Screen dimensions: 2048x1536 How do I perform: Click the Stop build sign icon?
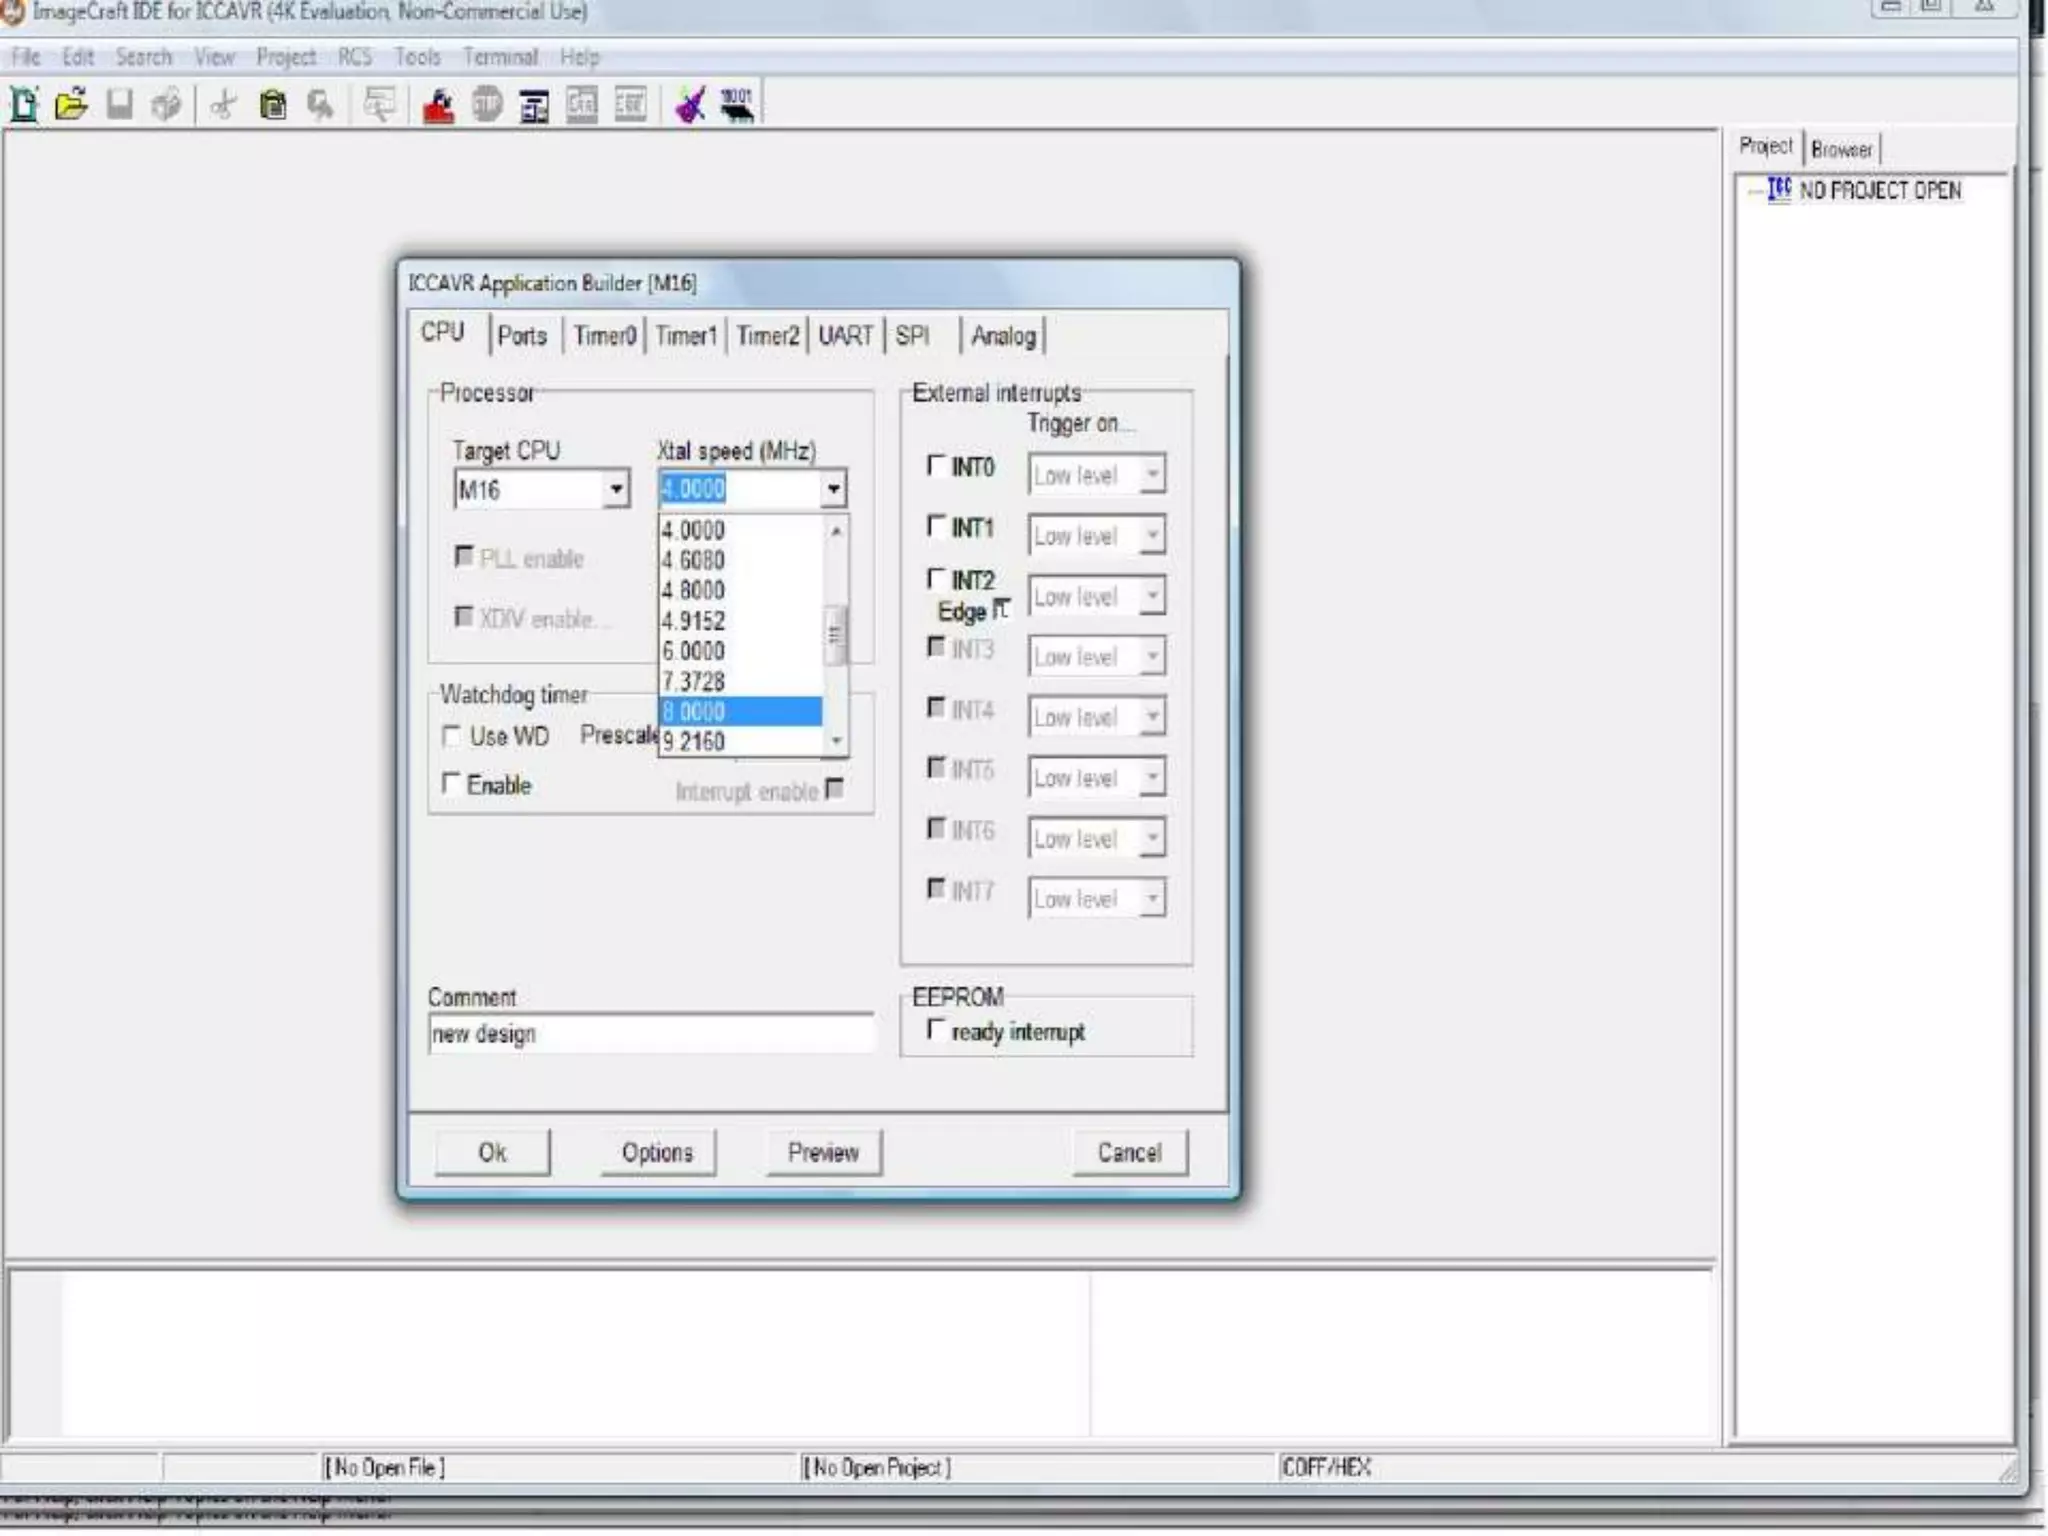(487, 105)
